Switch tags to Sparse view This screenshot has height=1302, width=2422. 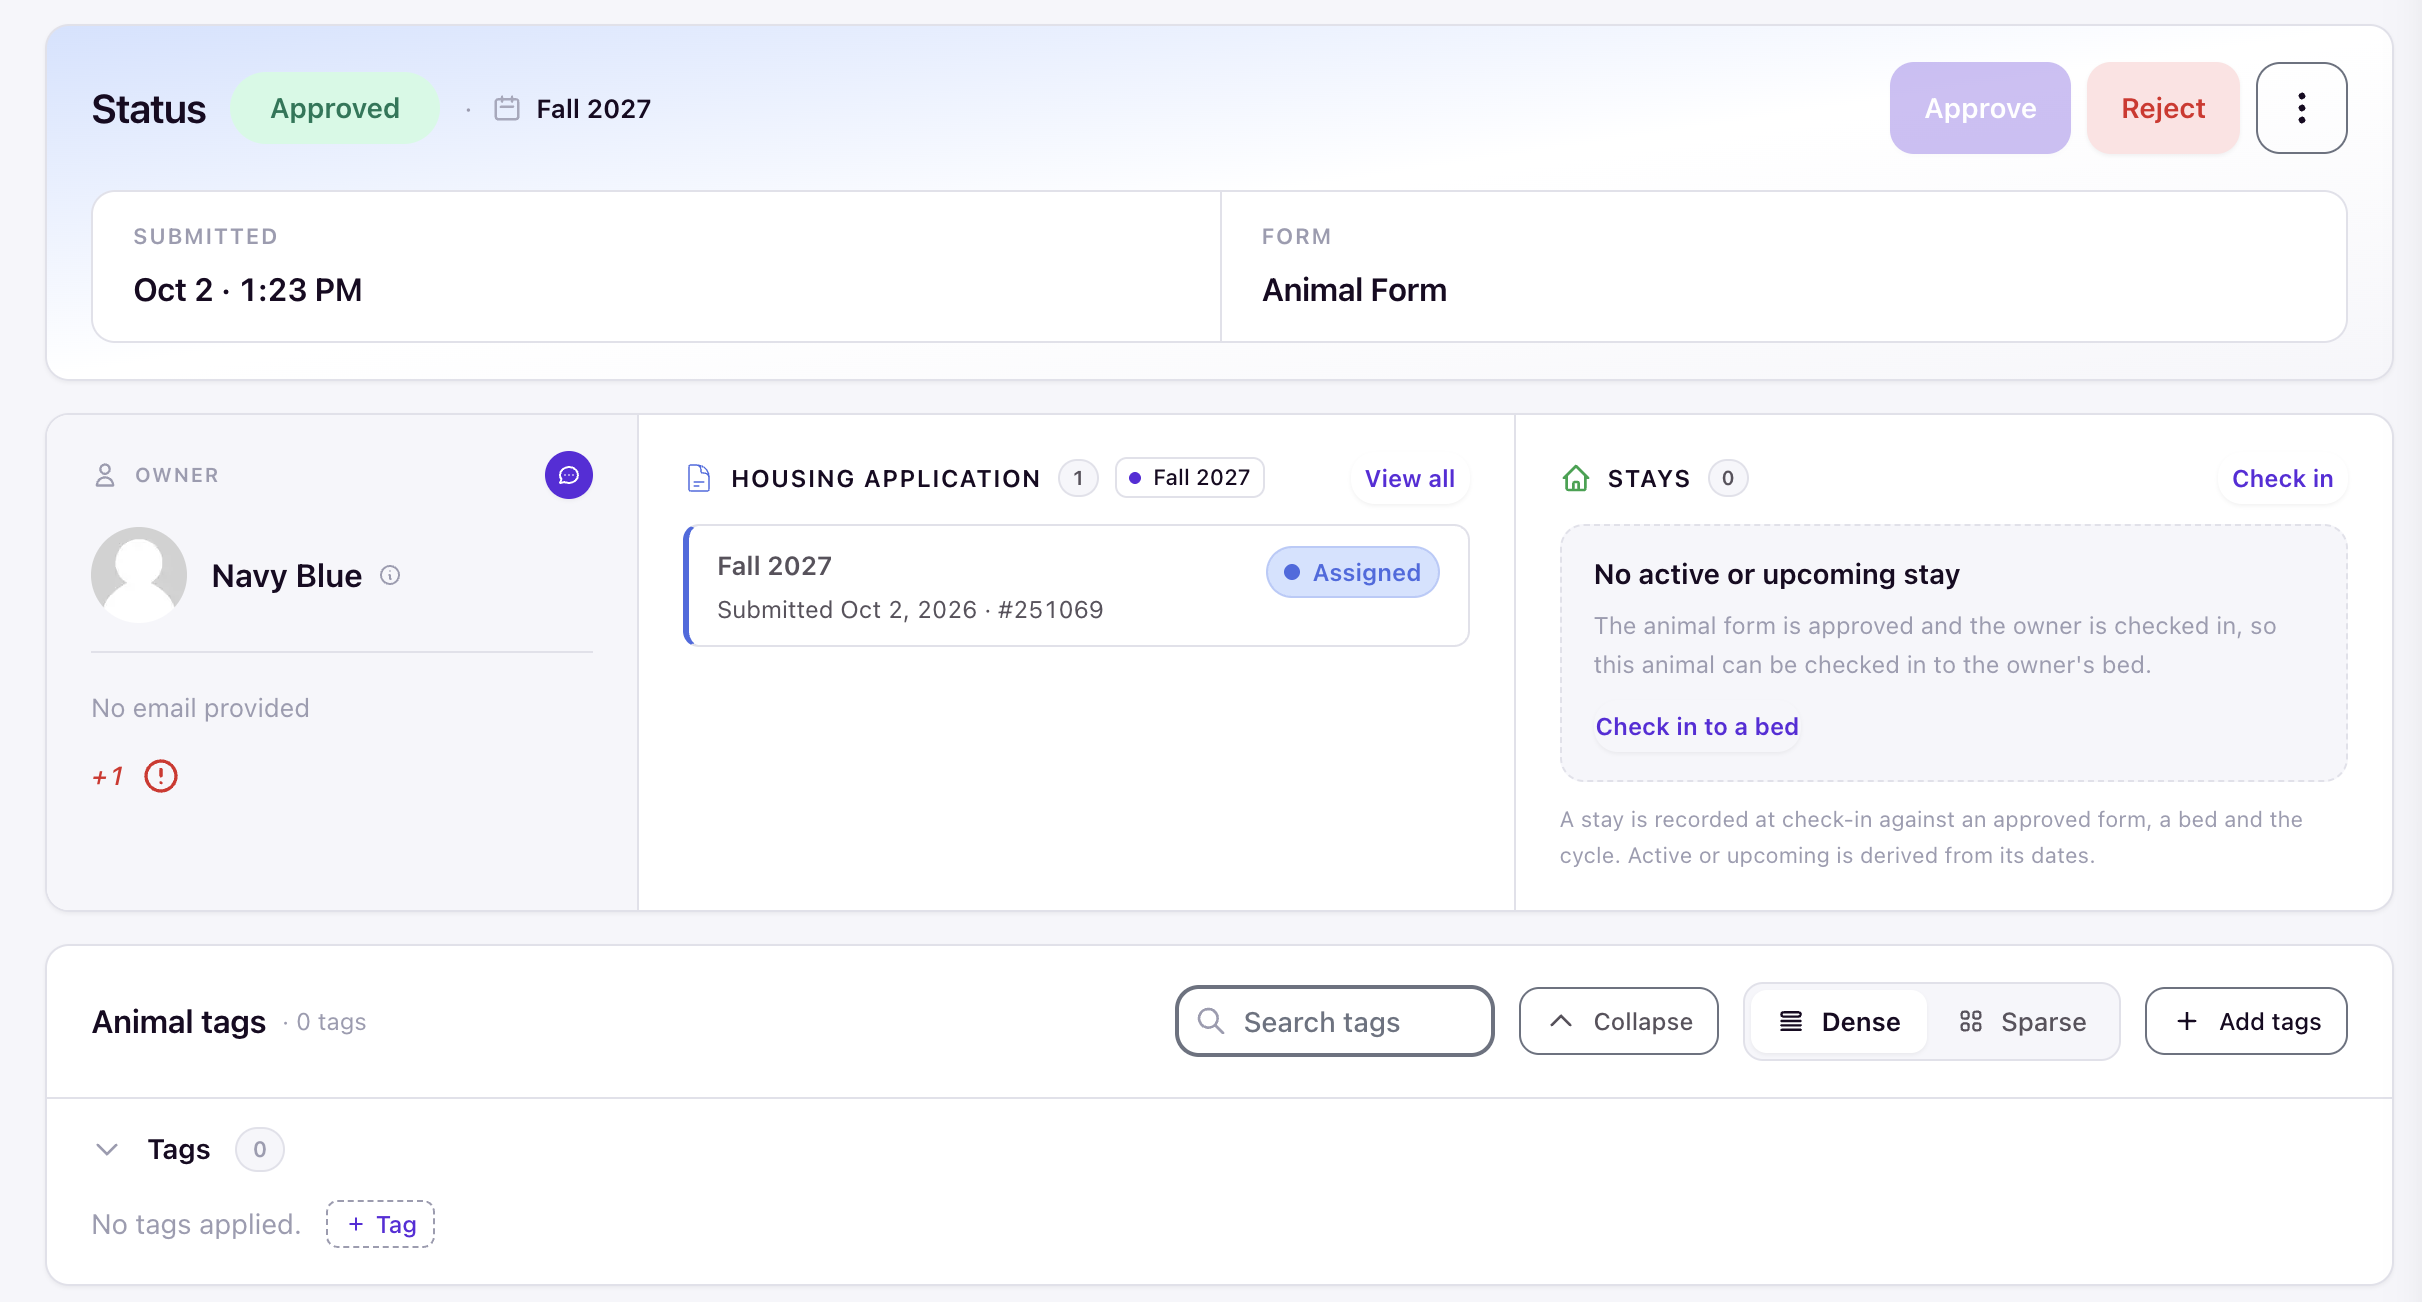coord(2022,1021)
